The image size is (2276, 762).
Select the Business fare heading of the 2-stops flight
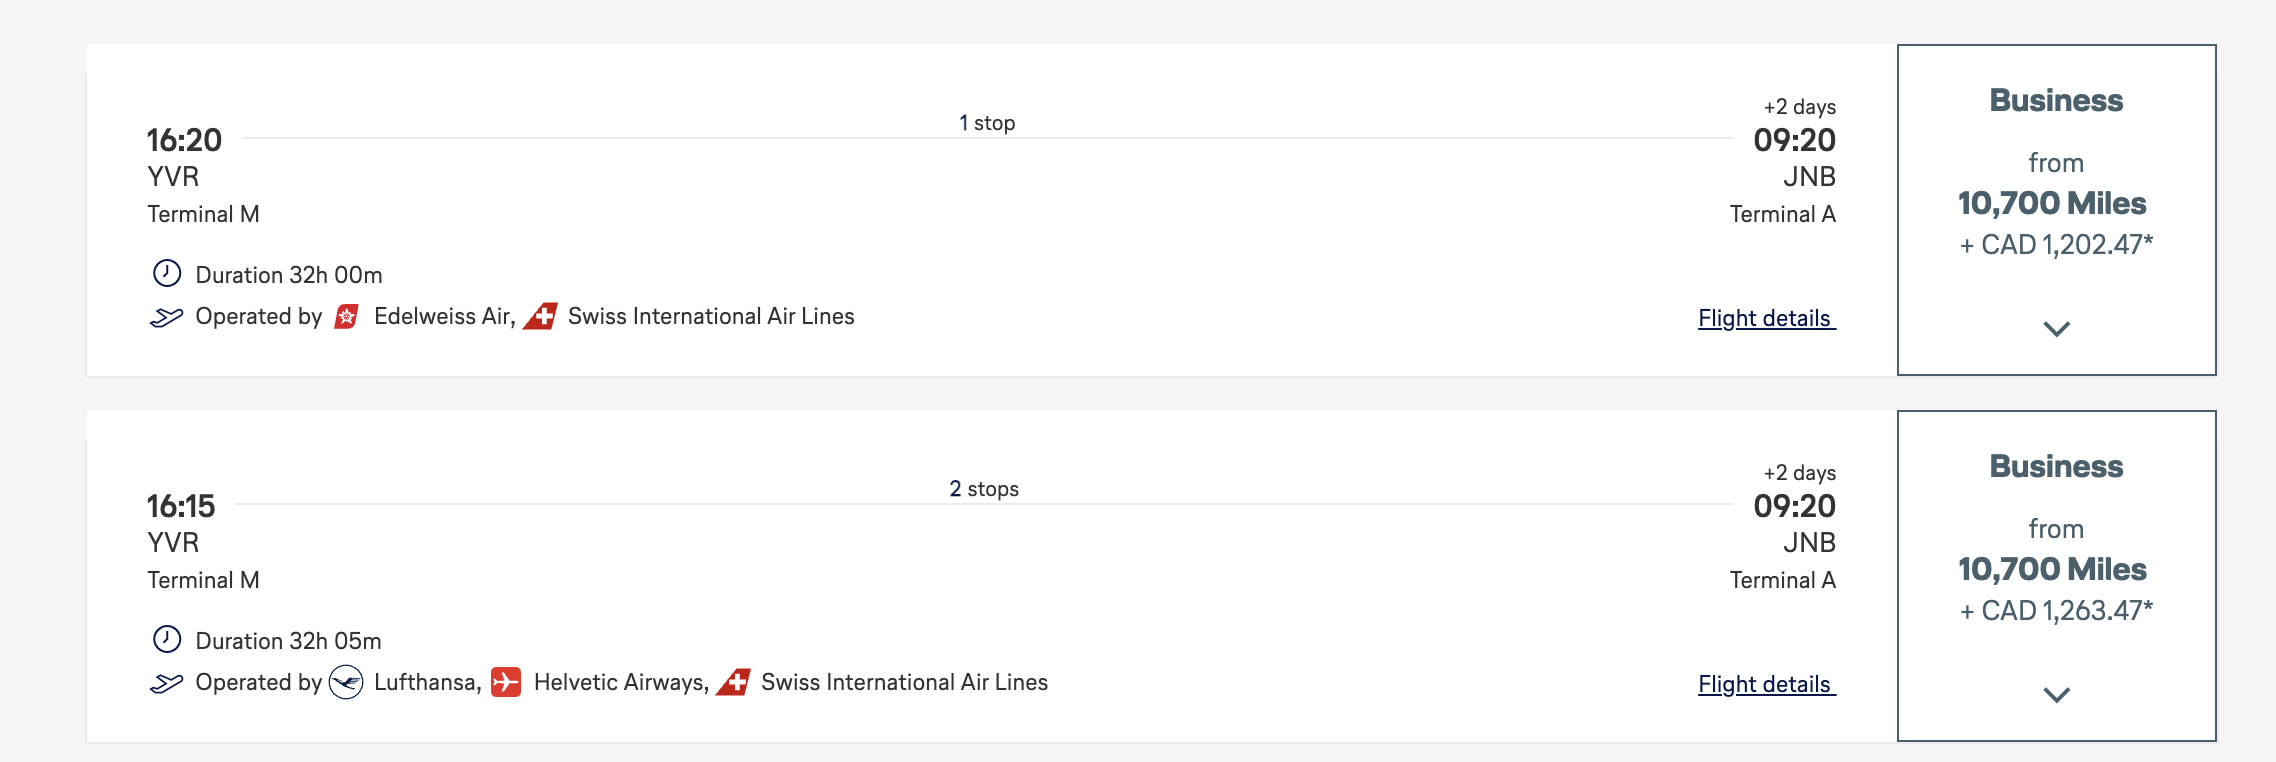pyautogui.click(x=2056, y=467)
